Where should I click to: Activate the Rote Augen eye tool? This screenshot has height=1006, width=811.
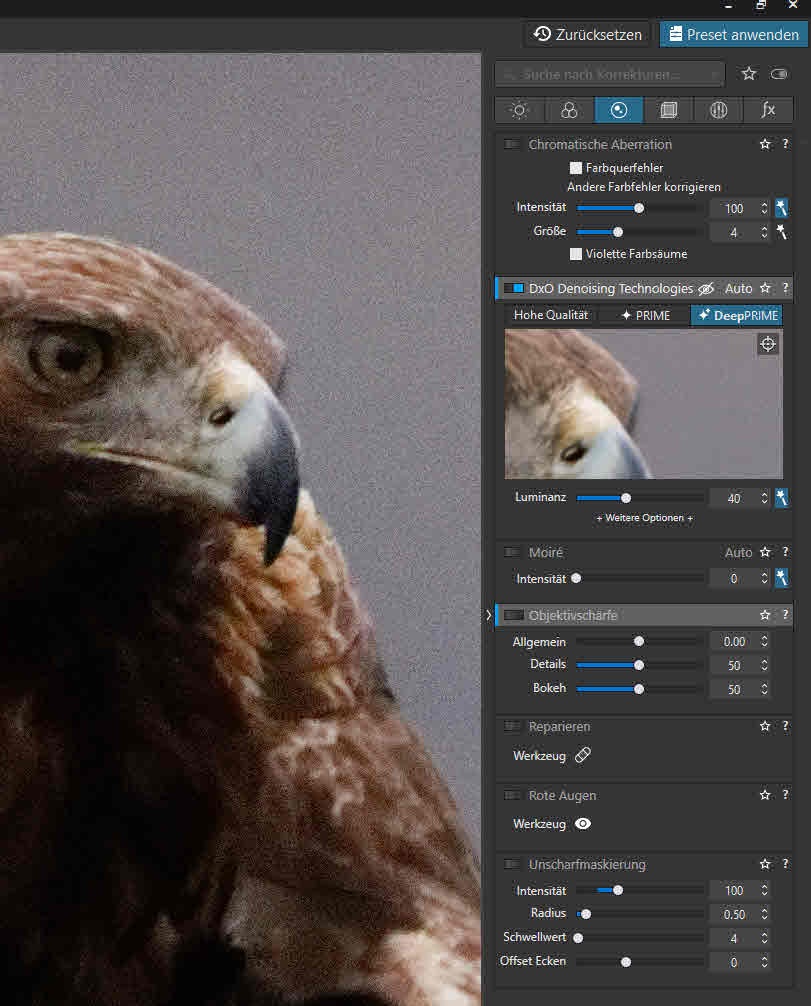point(583,824)
